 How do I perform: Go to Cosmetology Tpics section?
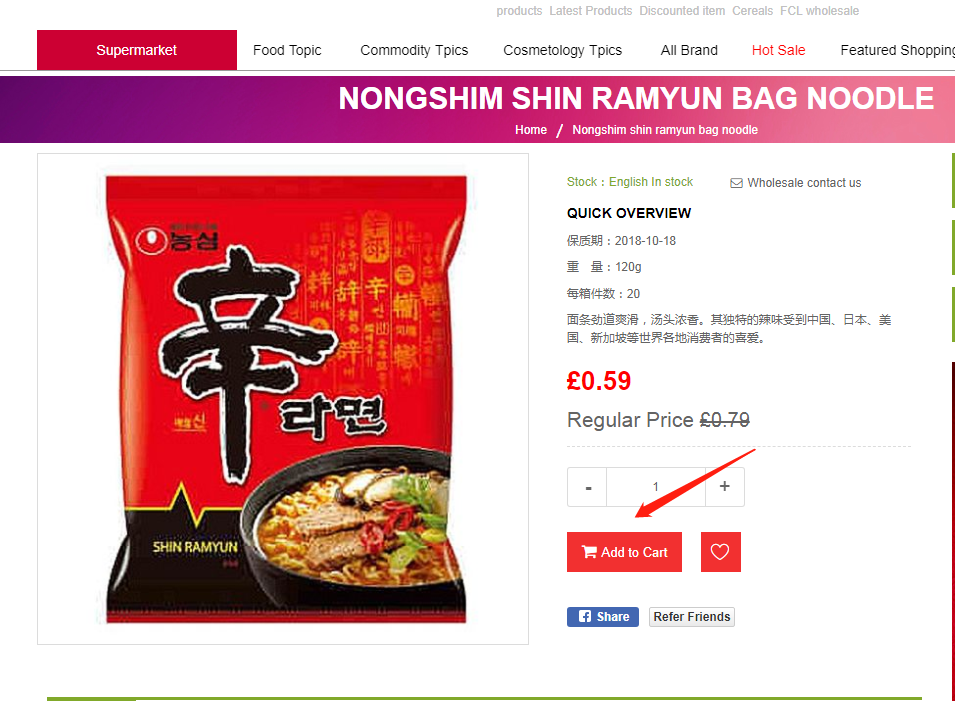(562, 50)
